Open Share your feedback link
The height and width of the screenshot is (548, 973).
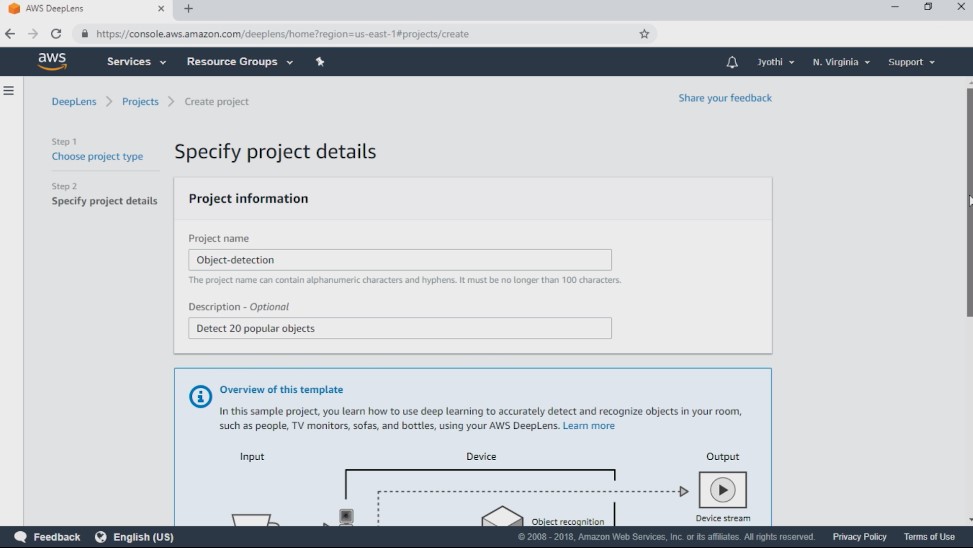tap(725, 98)
